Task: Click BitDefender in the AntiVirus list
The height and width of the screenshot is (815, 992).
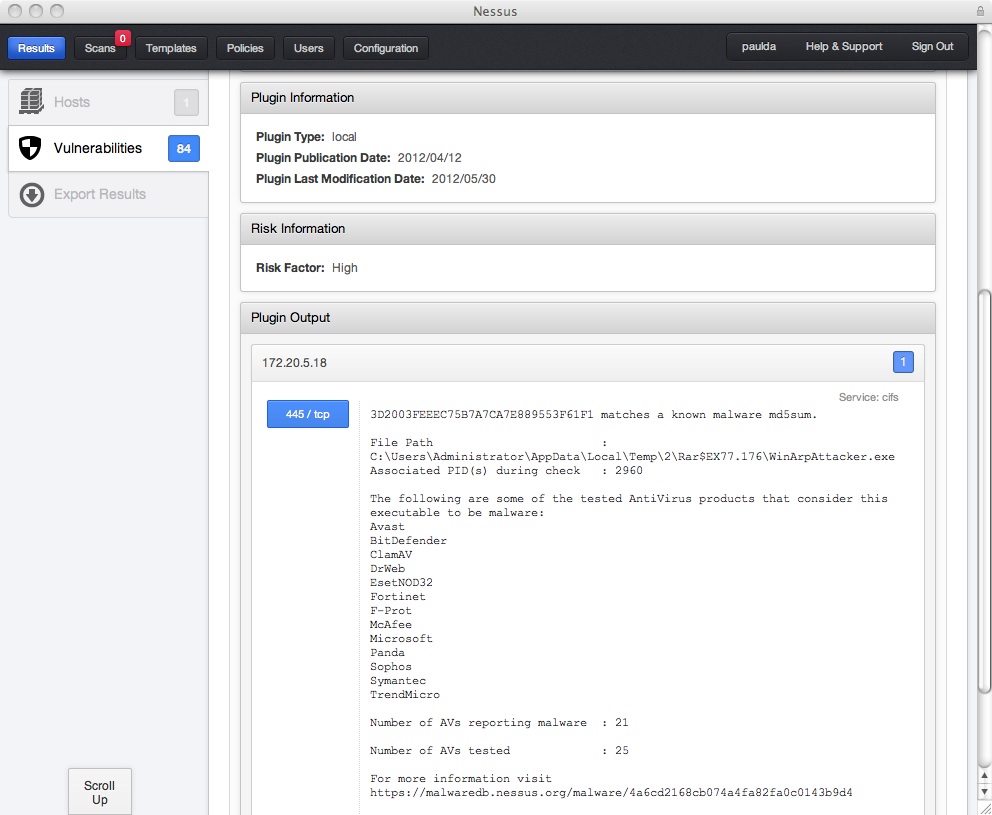Action: point(408,540)
